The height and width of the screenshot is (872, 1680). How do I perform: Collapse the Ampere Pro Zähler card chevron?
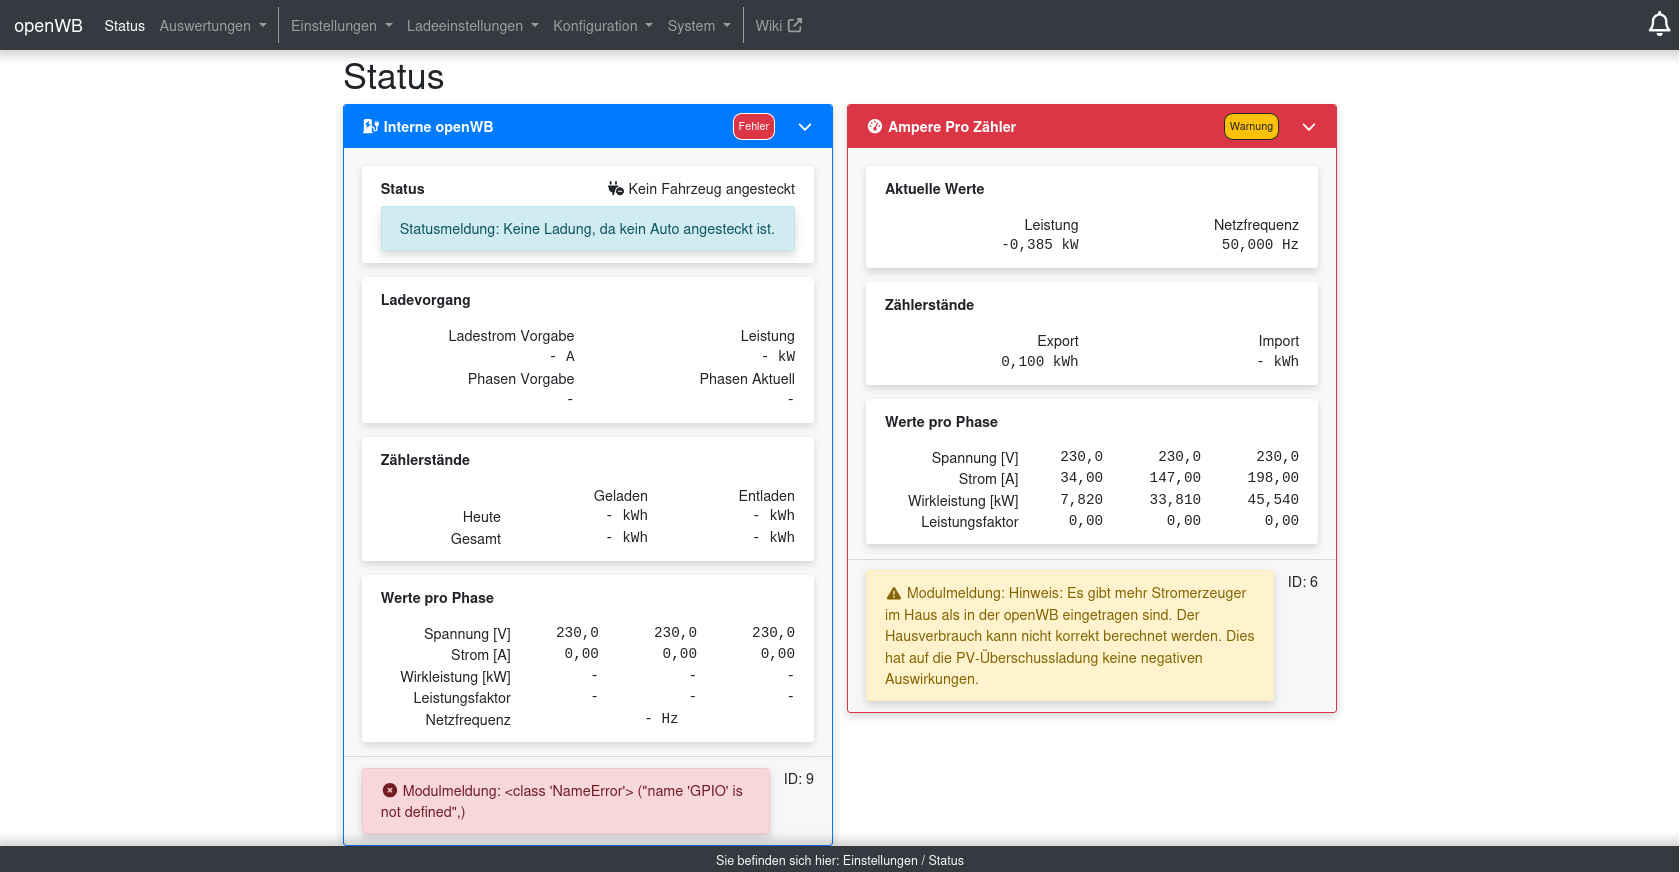[1309, 127]
